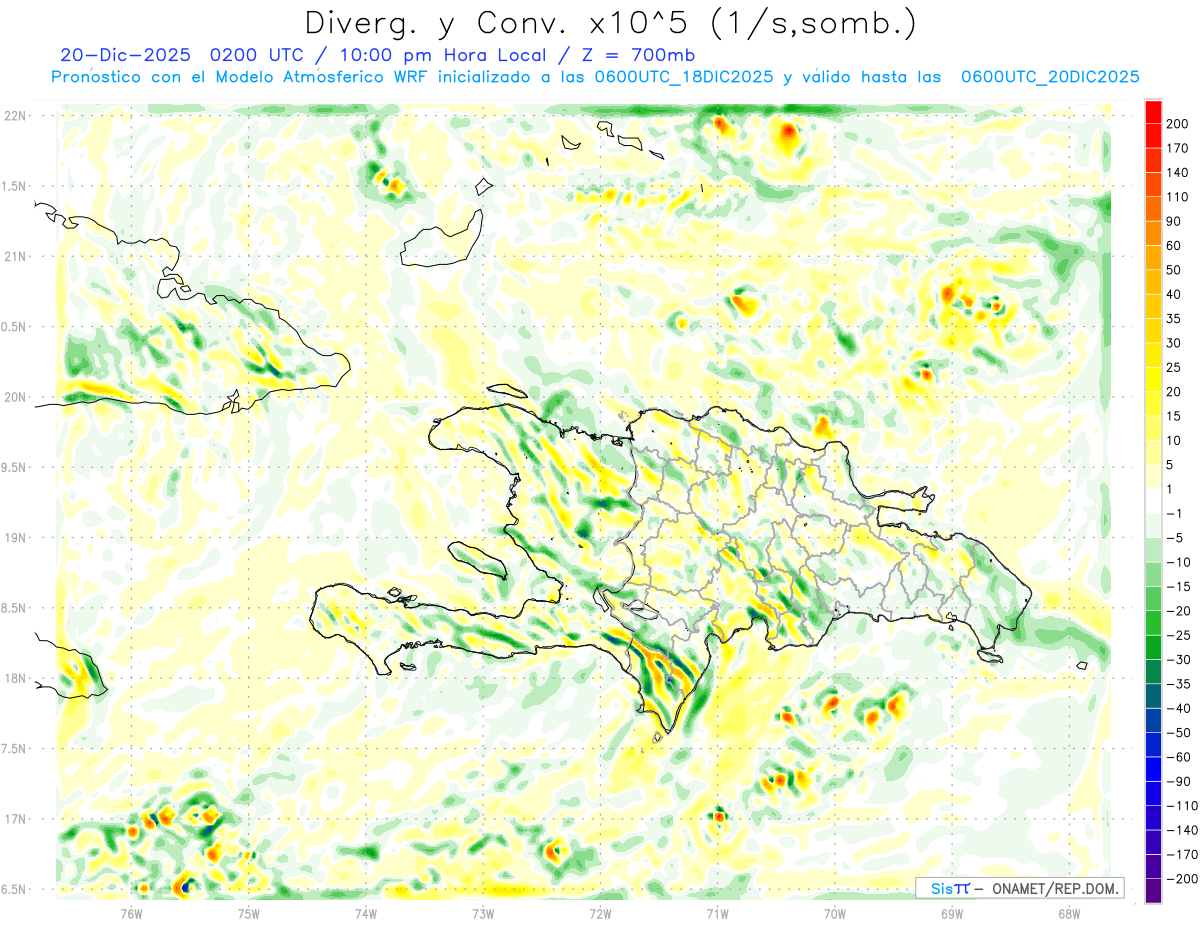Click the latitude label '19N'
1200x927 pixels.
pos(15,538)
